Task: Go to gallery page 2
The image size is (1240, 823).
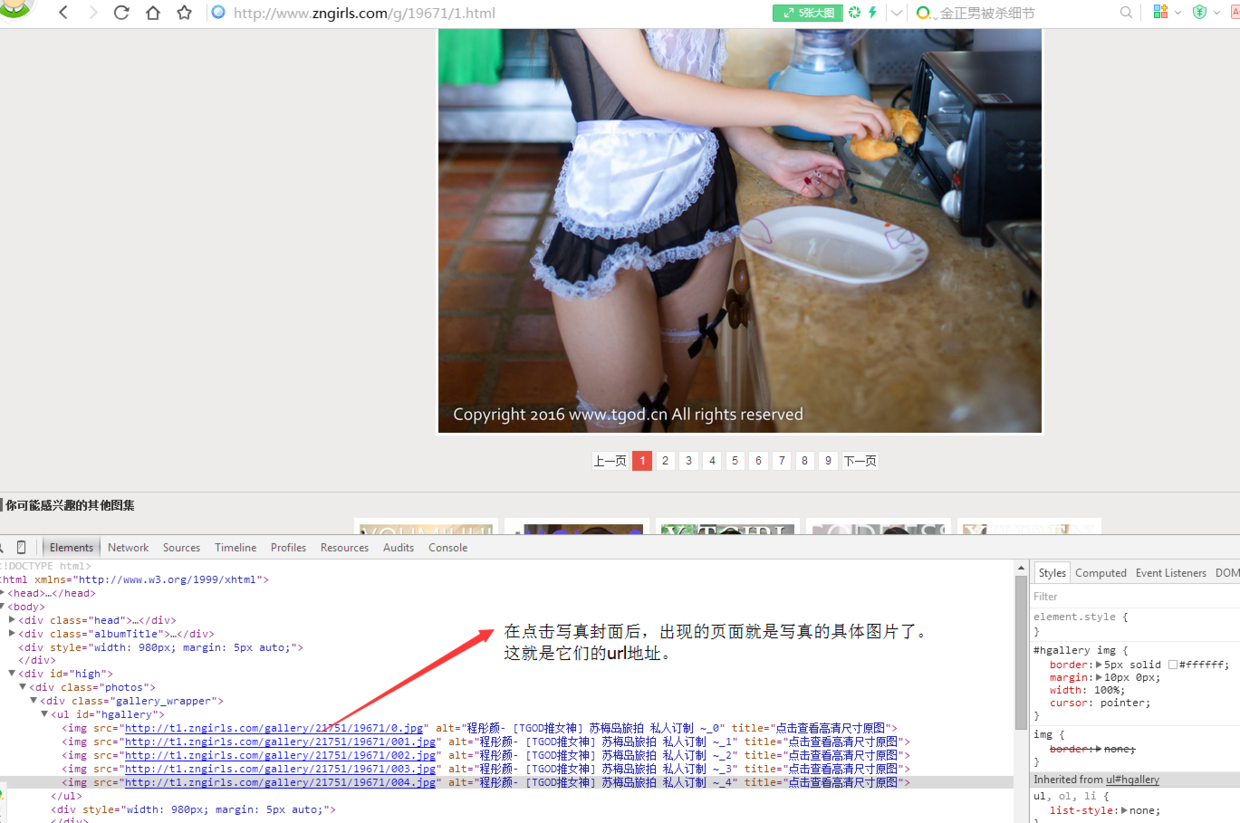Action: tap(665, 461)
